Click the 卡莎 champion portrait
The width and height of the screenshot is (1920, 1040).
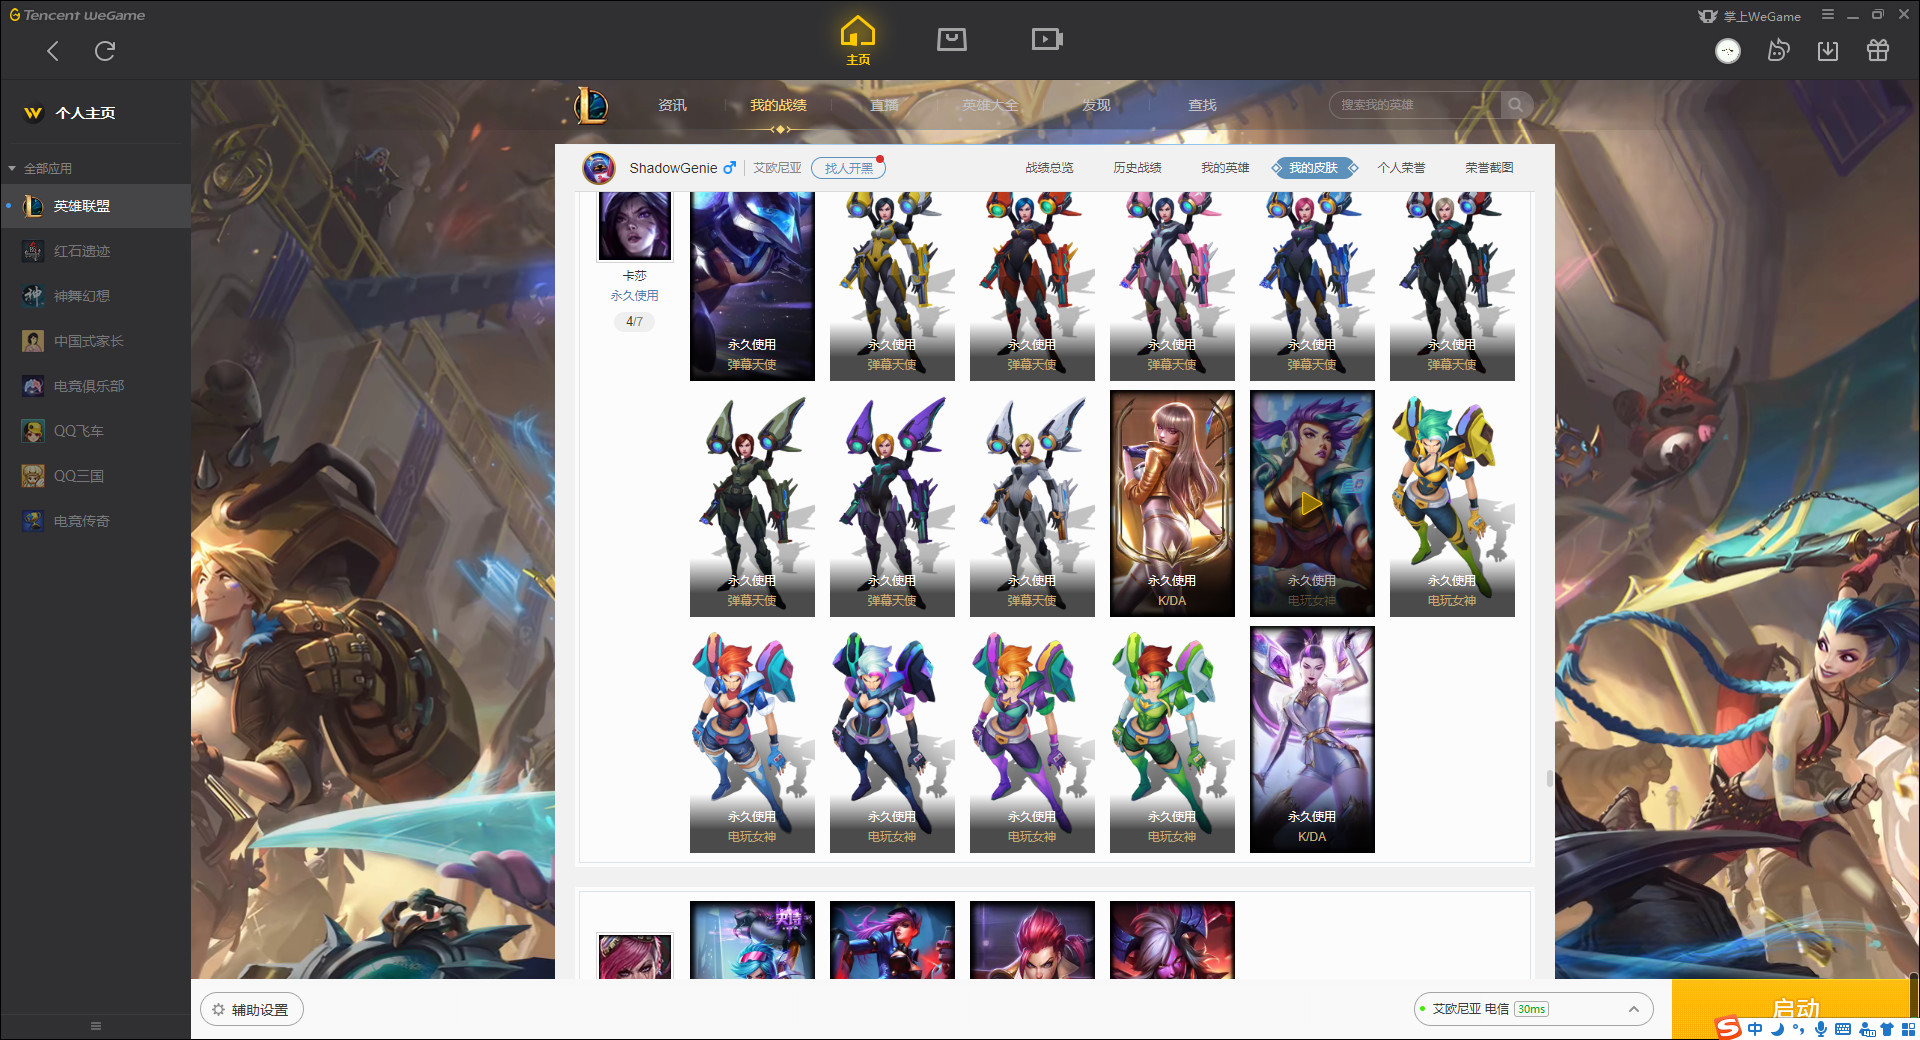pyautogui.click(x=635, y=227)
